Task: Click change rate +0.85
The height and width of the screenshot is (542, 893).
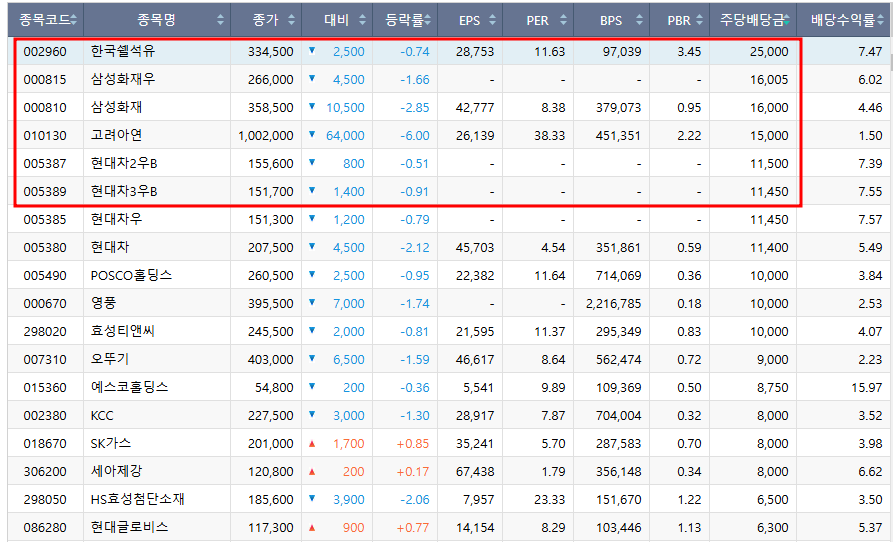Action: [413, 444]
